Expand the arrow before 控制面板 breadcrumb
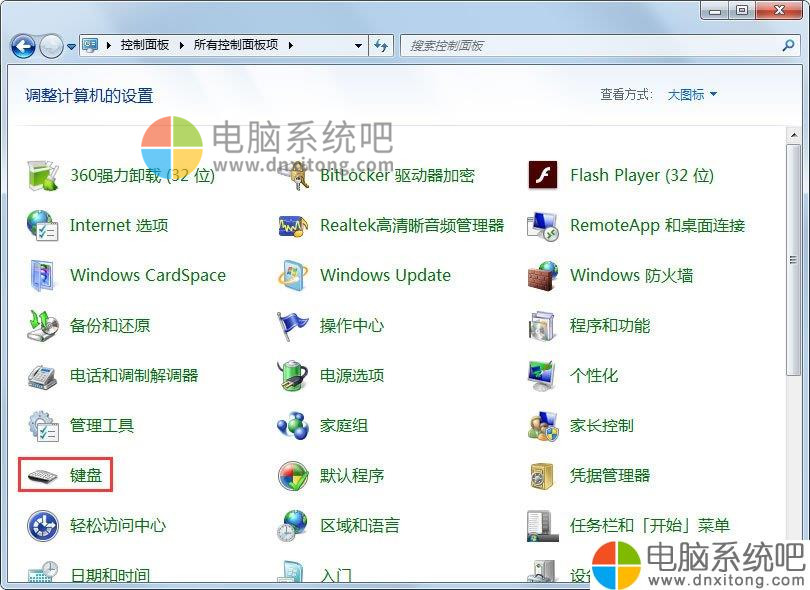The width and height of the screenshot is (810, 590). (x=108, y=45)
